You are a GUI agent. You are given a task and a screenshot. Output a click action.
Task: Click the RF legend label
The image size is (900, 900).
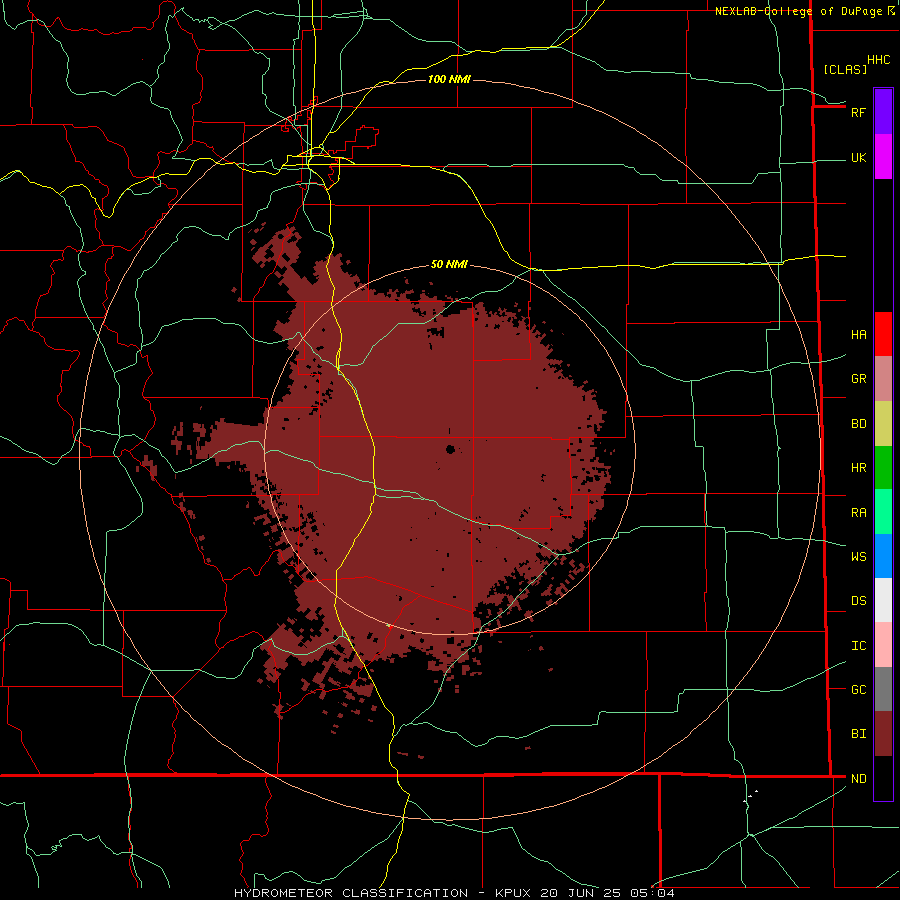pyautogui.click(x=858, y=112)
